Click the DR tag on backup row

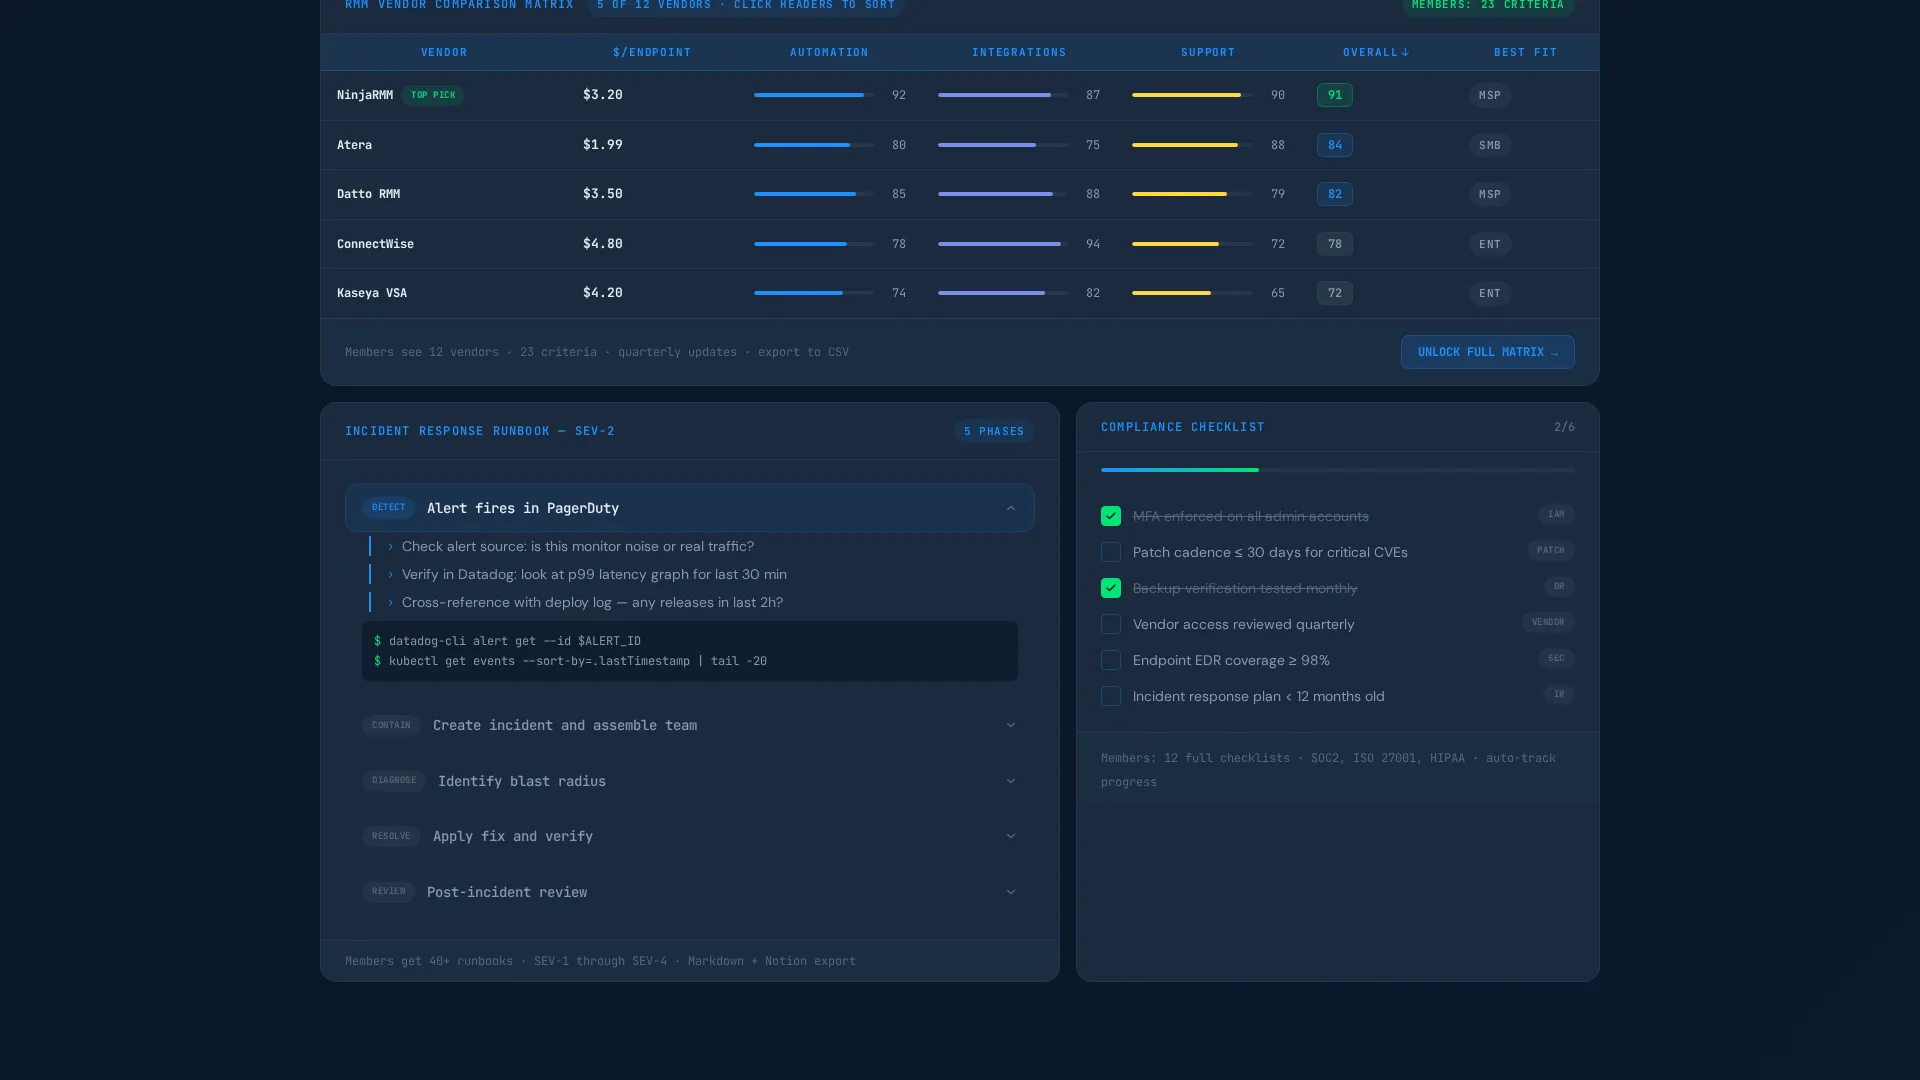pyautogui.click(x=1559, y=586)
